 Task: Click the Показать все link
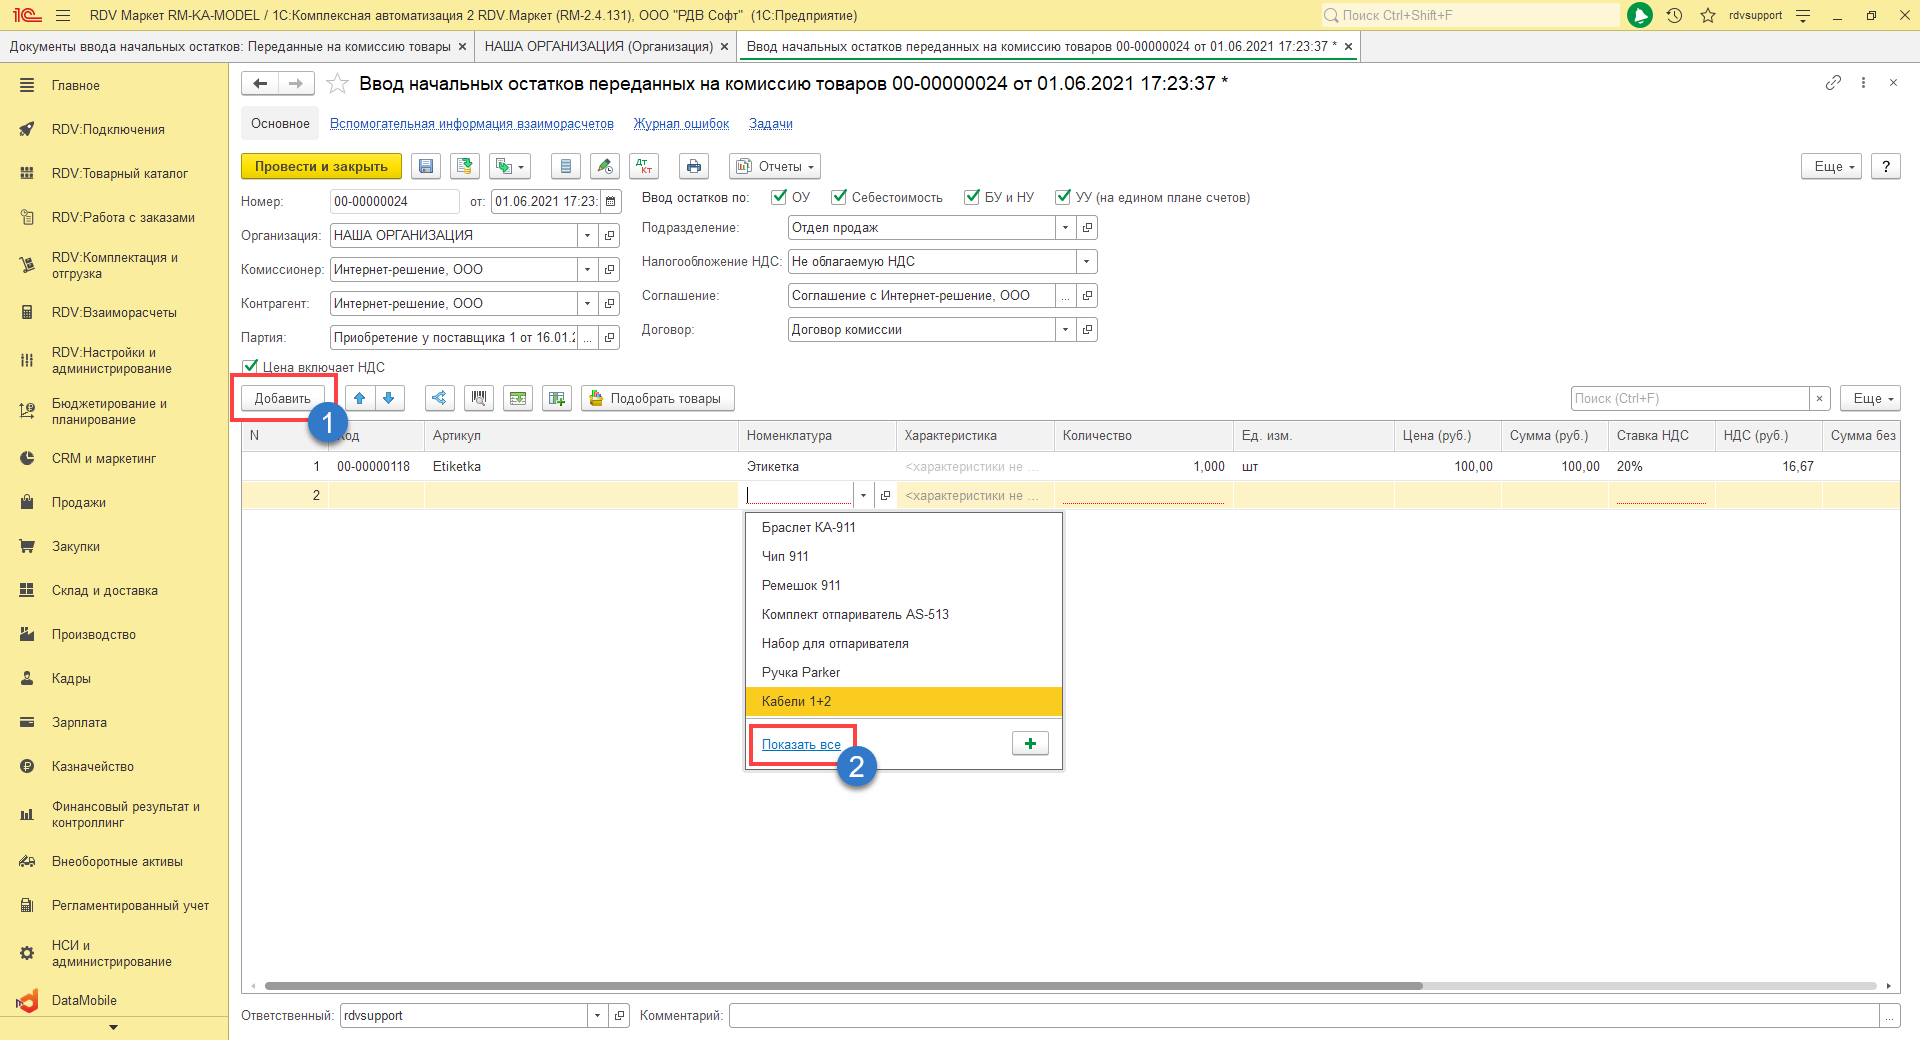801,745
